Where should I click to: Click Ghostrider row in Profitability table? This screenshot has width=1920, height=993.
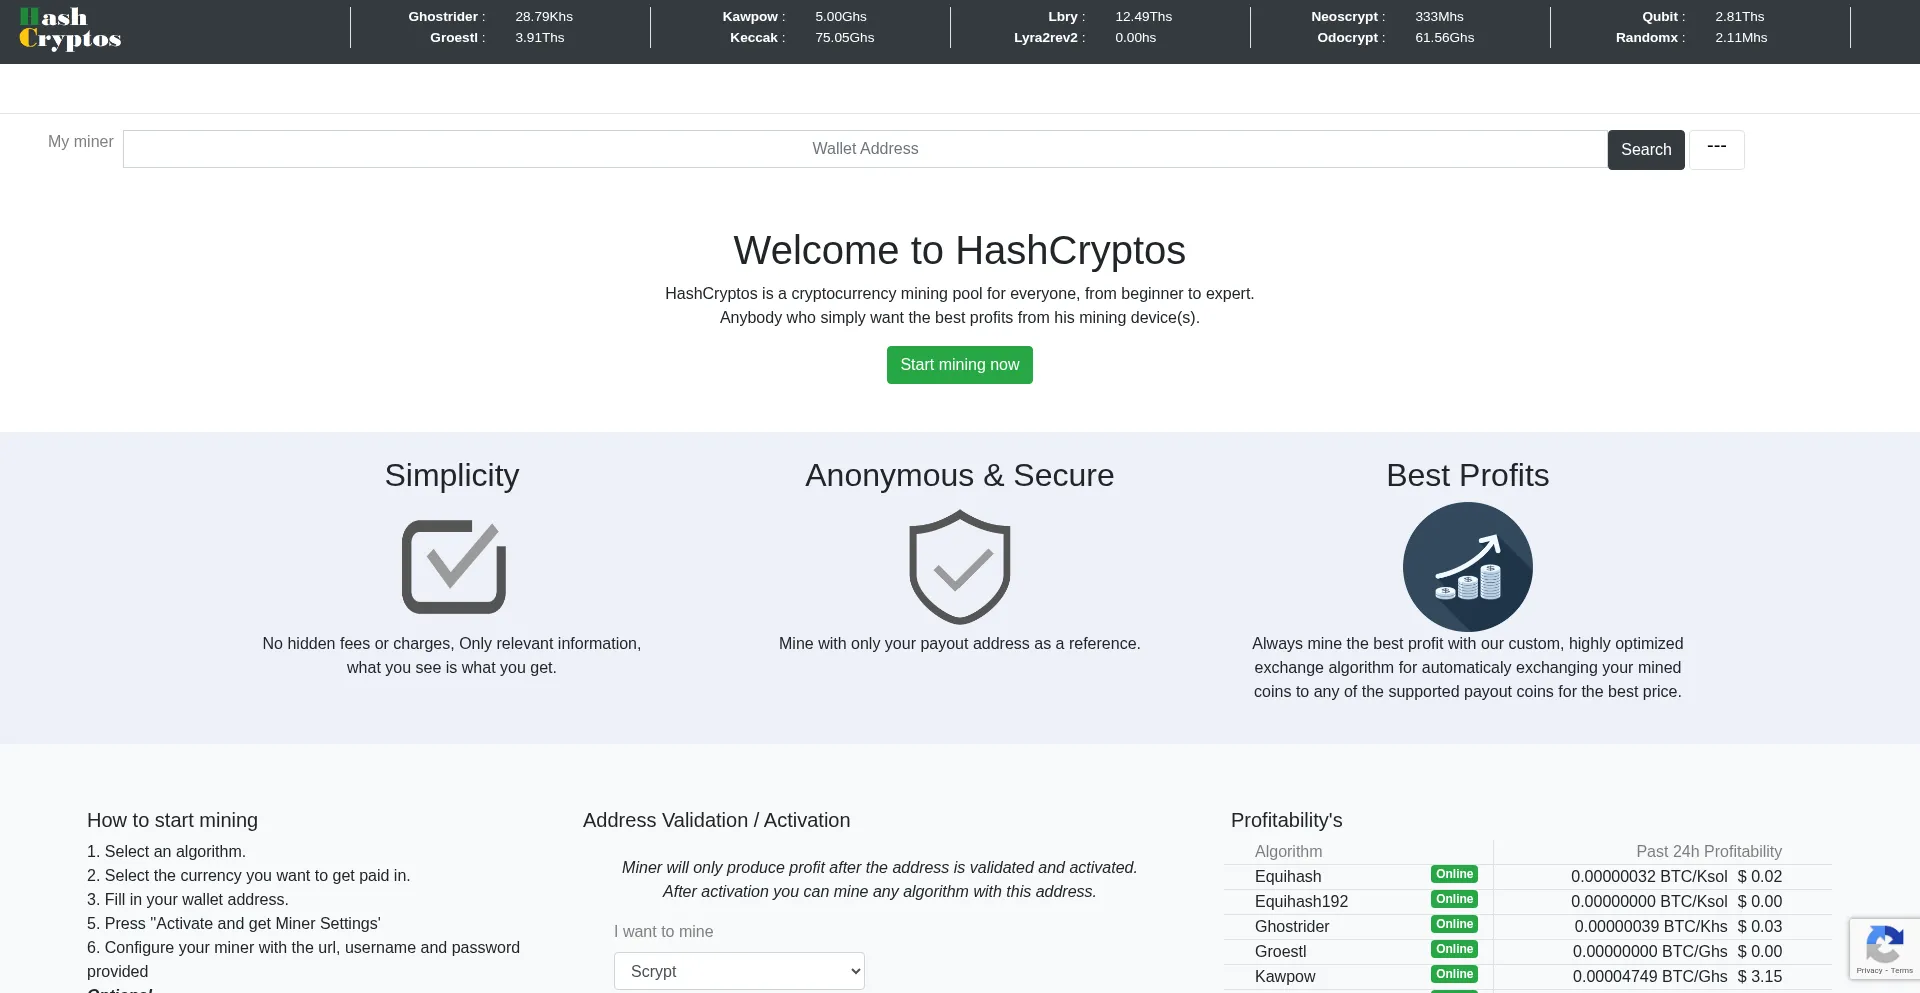1528,927
